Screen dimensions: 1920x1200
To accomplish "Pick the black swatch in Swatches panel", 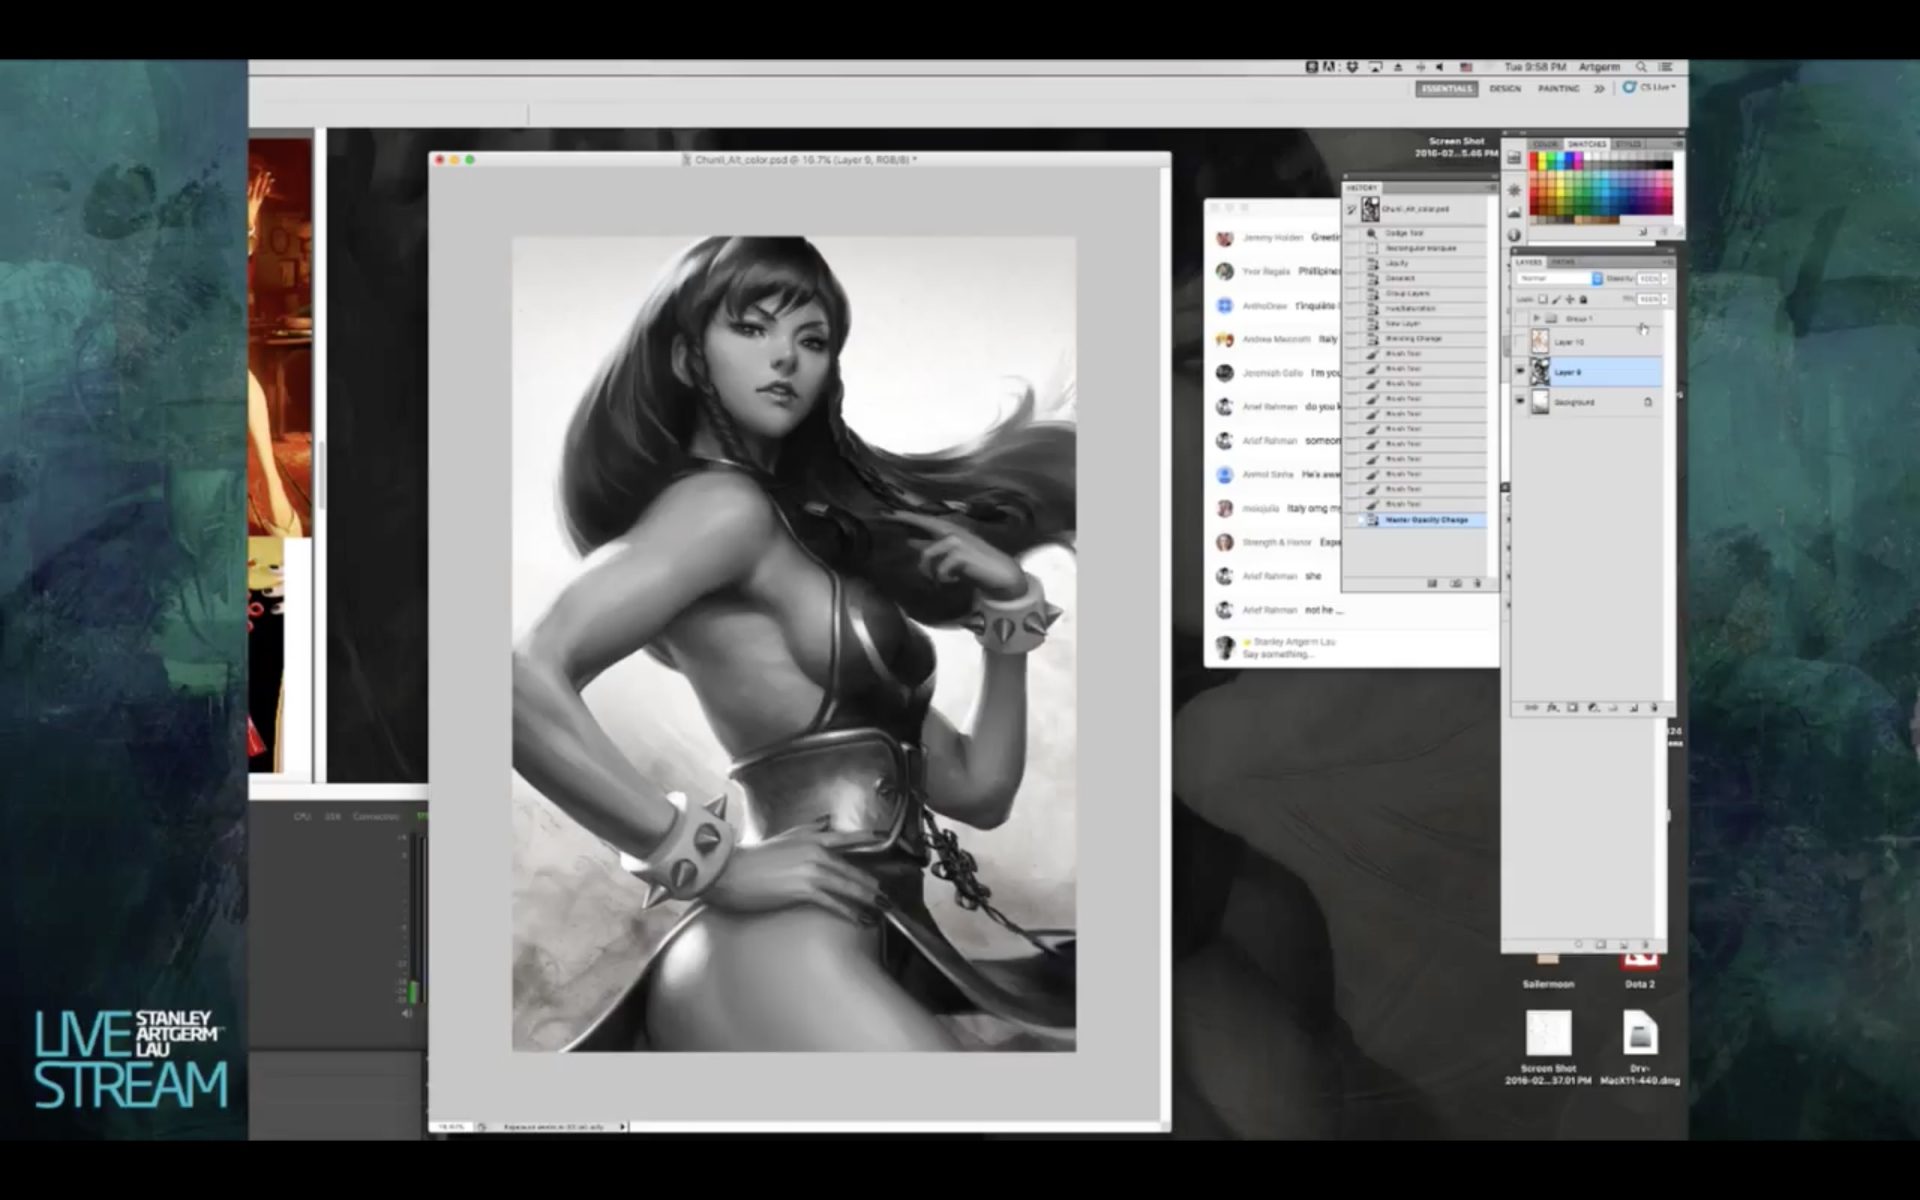I will 1667,166.
